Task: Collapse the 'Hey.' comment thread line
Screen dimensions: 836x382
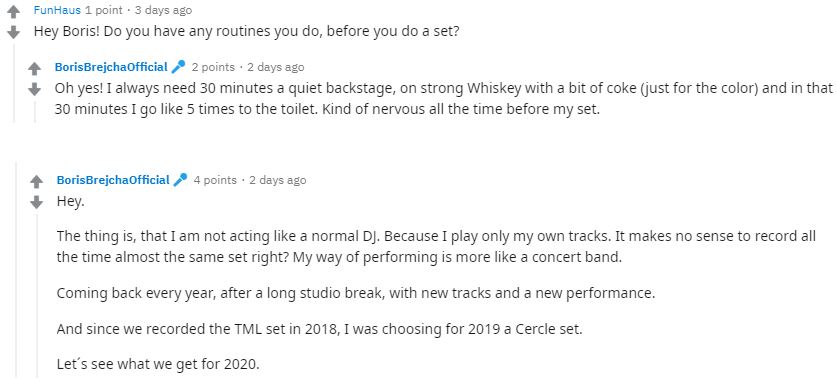Action: [37, 296]
